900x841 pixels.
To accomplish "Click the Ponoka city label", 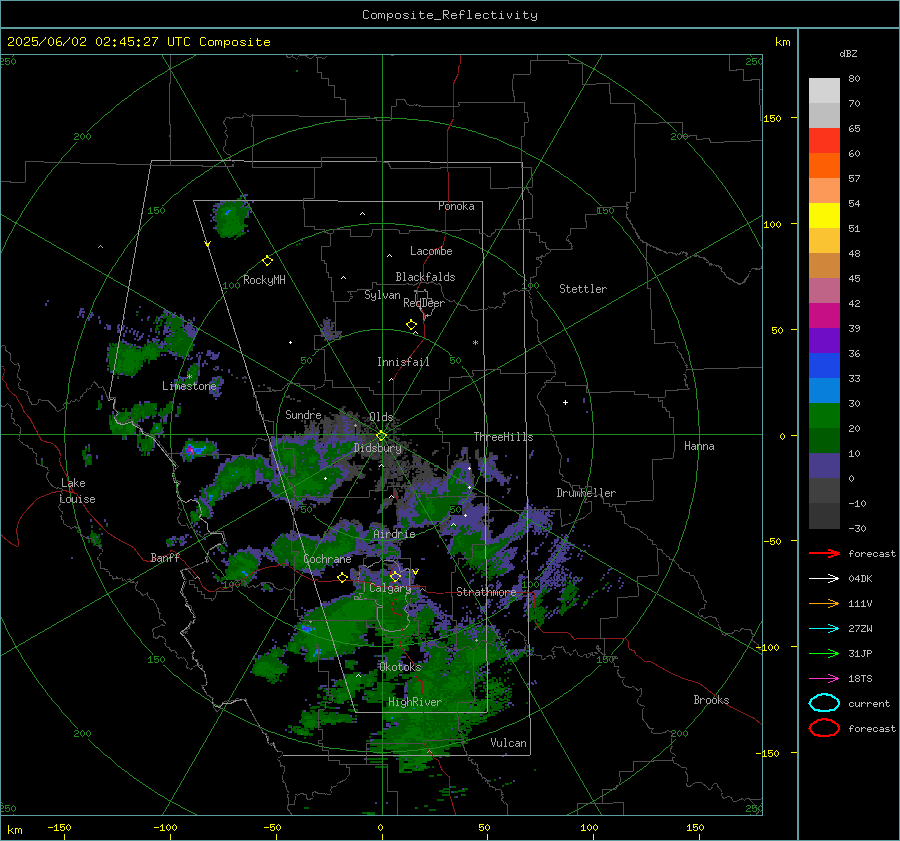I will coord(456,206).
